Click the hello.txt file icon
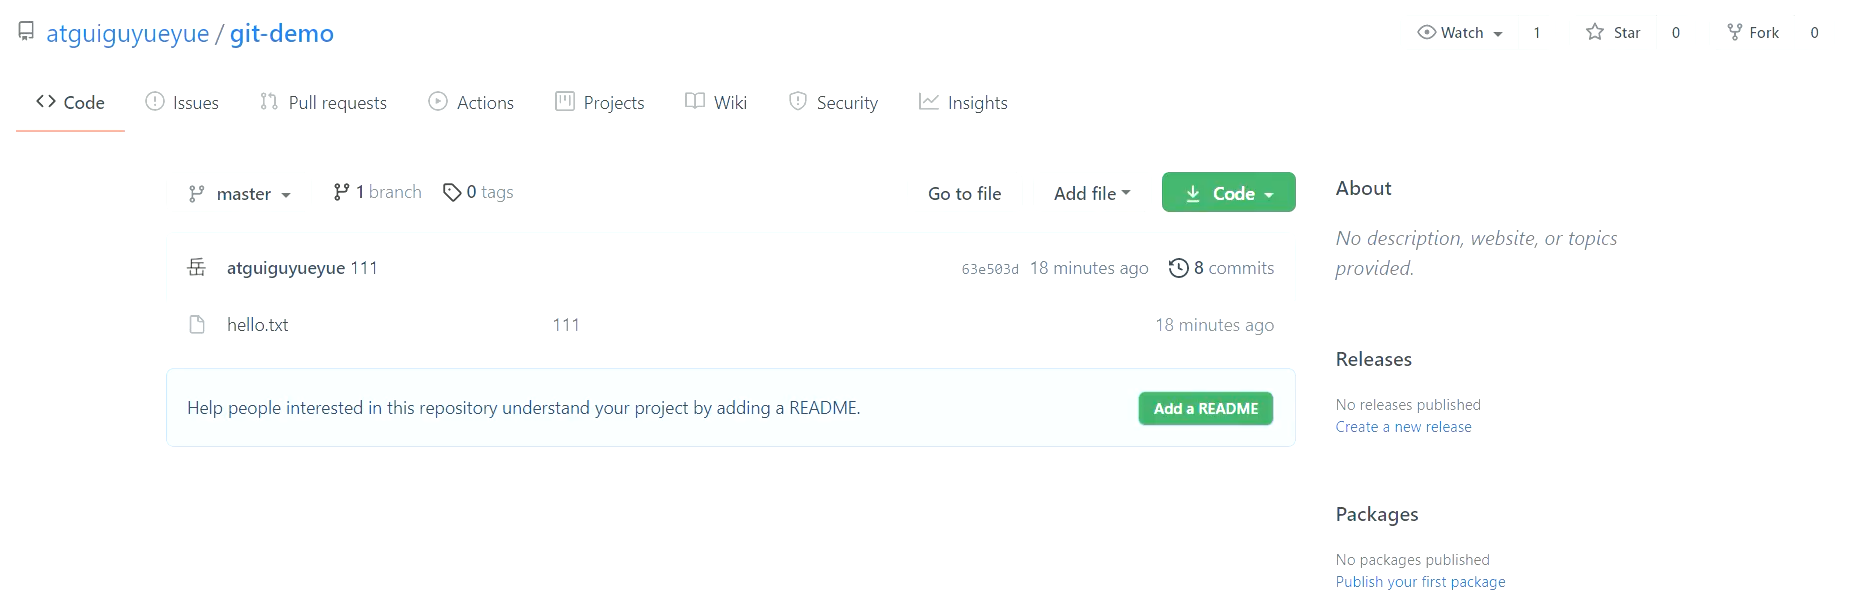Screen dimensions: 1854x605 [197, 325]
